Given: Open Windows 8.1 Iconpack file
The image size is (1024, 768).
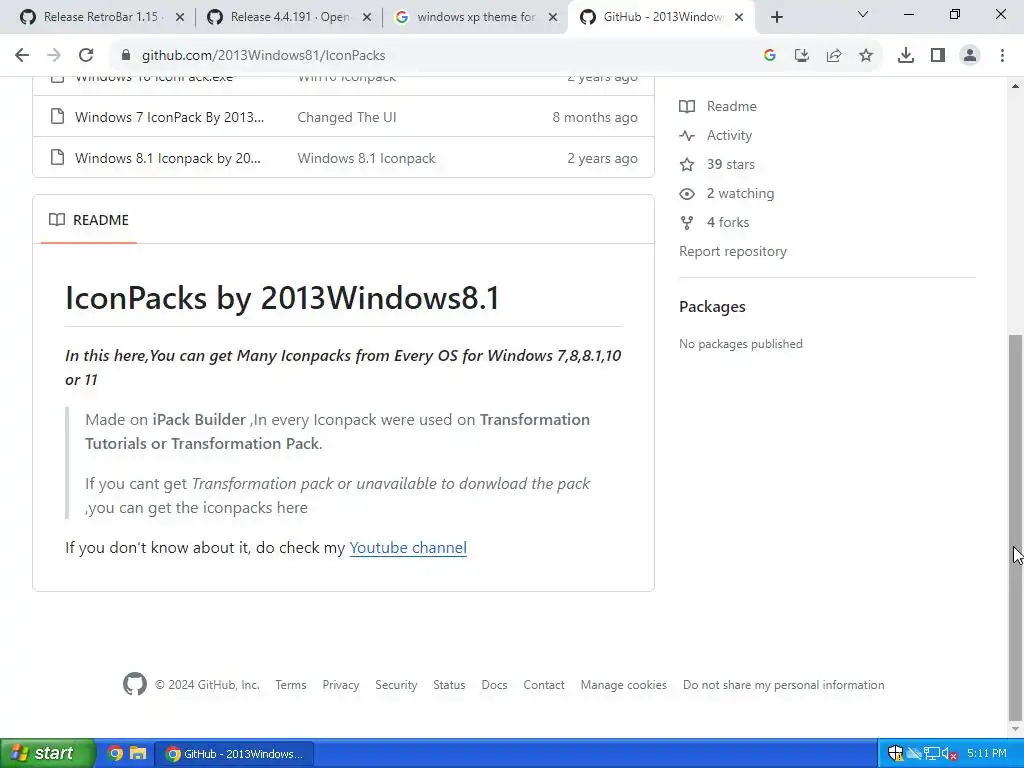Looking at the screenshot, I should pyautogui.click(x=168, y=158).
